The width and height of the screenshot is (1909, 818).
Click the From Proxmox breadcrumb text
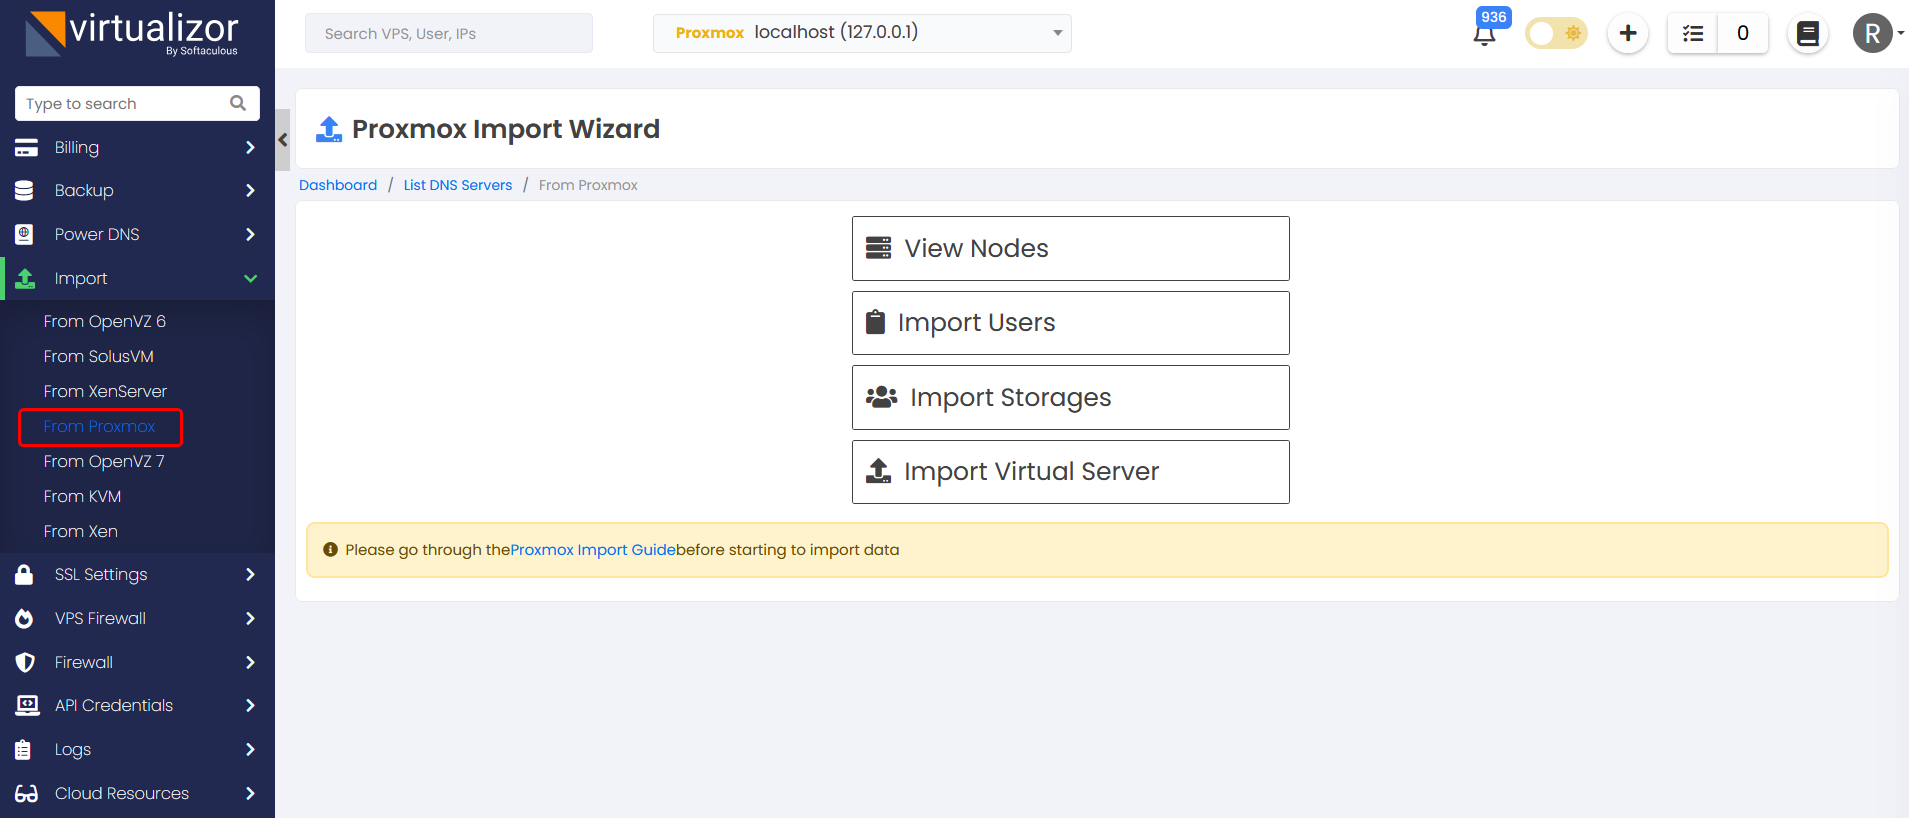[588, 185]
